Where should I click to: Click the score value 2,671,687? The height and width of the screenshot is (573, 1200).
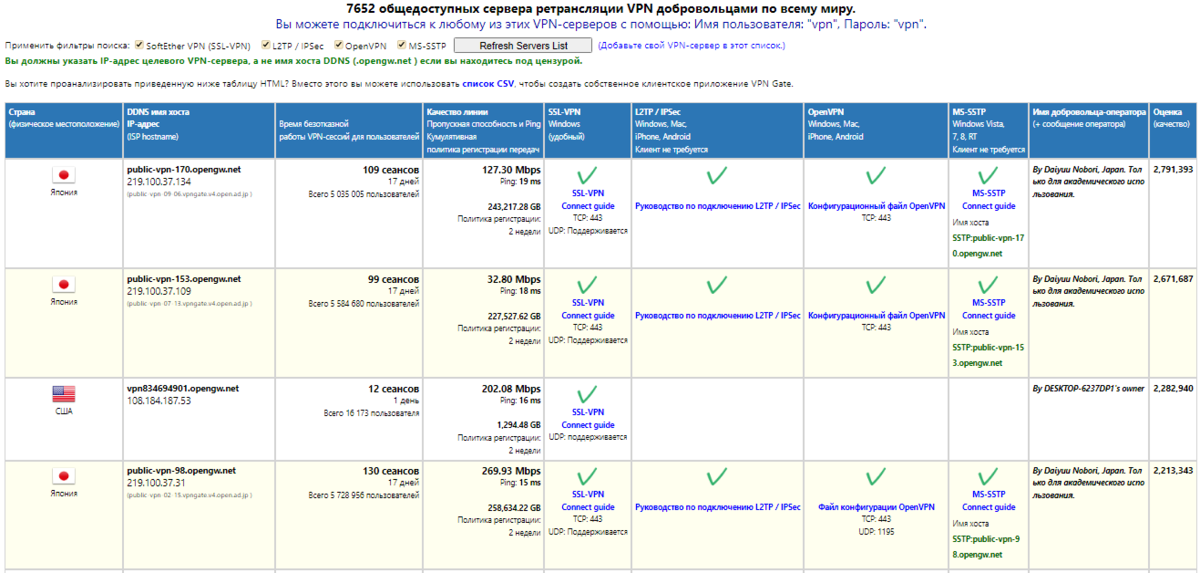click(x=1173, y=279)
